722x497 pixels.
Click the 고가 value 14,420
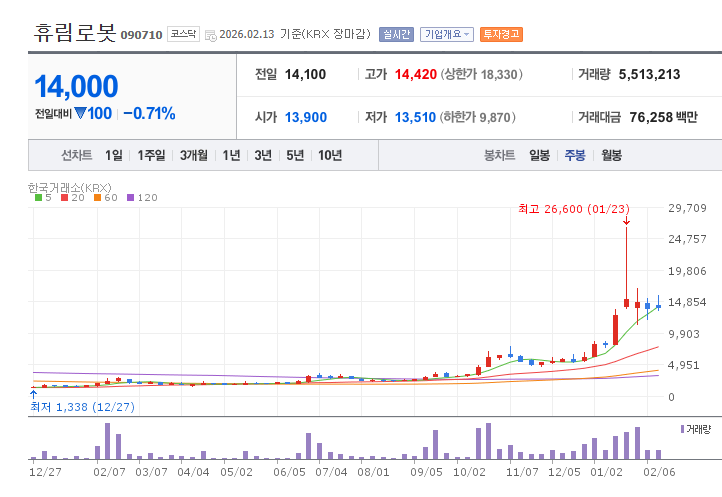click(416, 74)
